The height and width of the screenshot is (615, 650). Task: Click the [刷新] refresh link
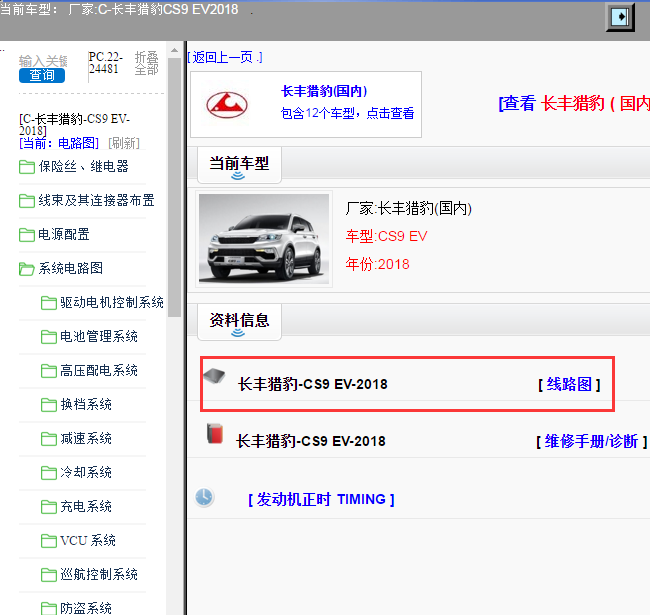(124, 143)
